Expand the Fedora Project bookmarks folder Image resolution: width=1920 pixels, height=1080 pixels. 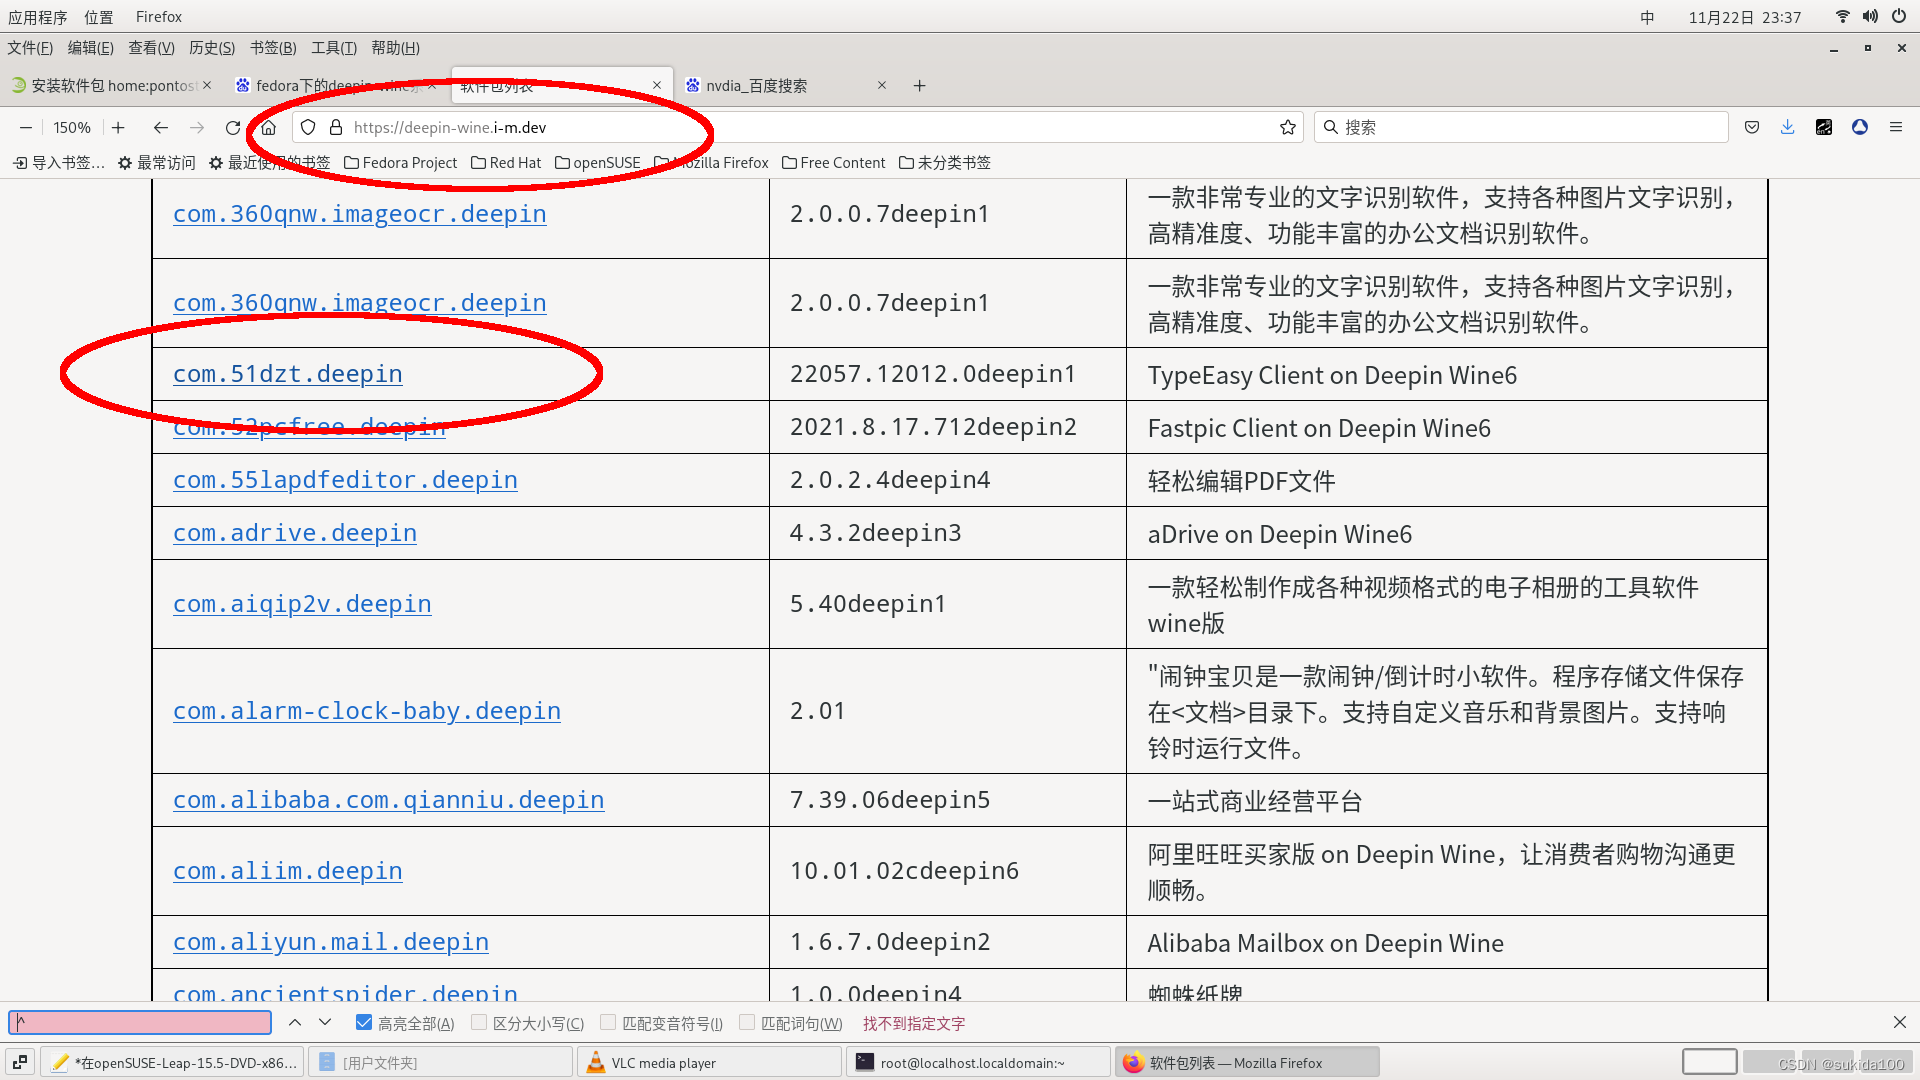pos(400,163)
